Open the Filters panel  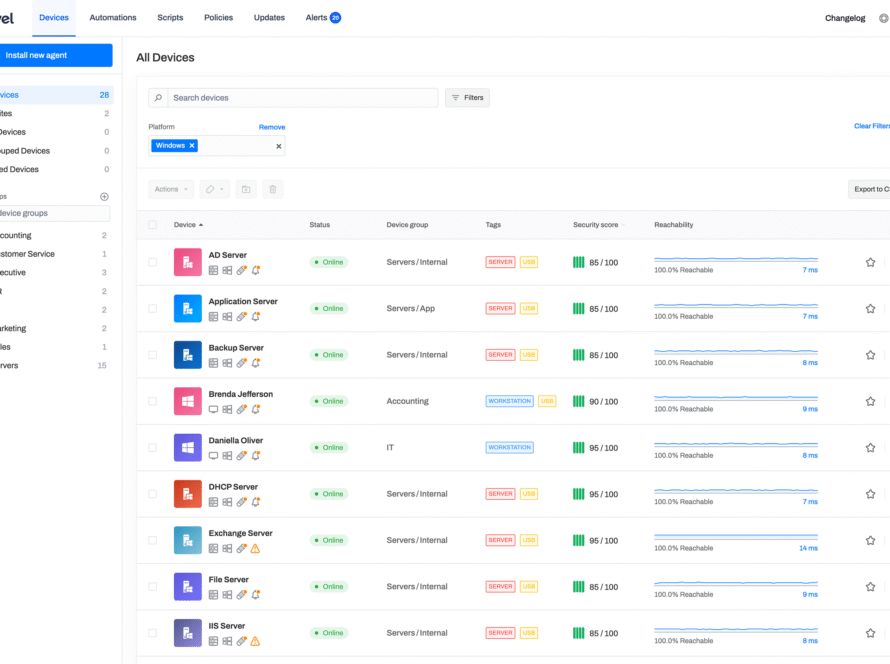[x=466, y=97]
